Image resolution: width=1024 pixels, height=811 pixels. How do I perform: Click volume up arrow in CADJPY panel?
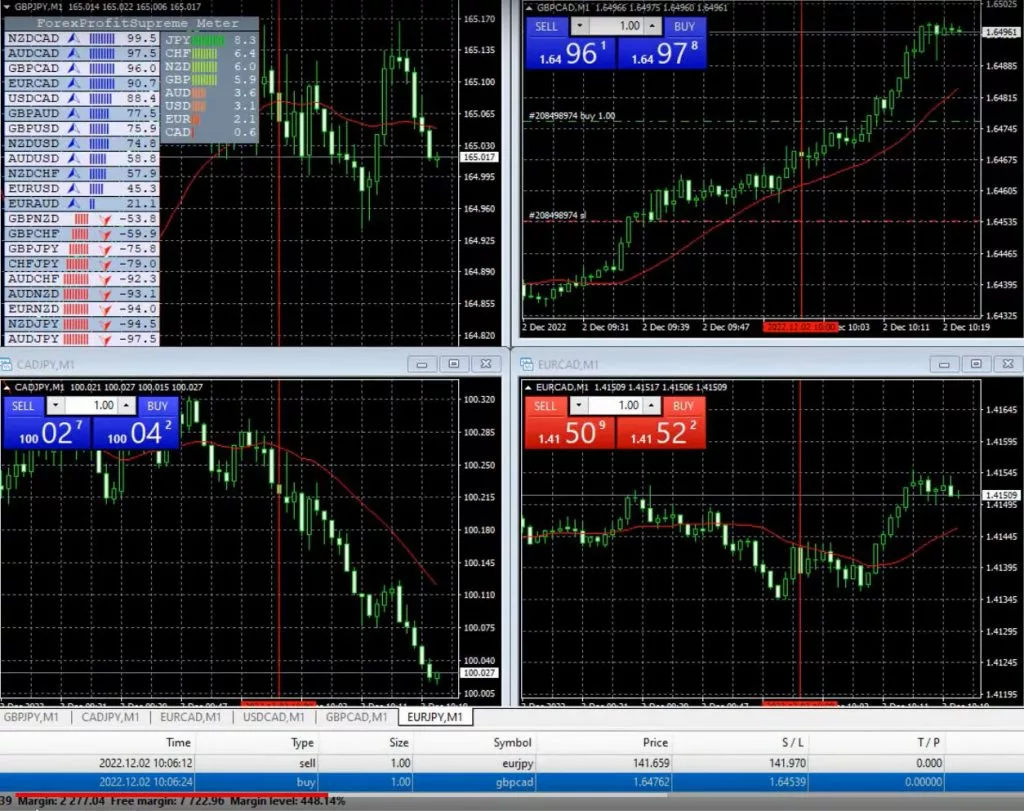pos(126,406)
